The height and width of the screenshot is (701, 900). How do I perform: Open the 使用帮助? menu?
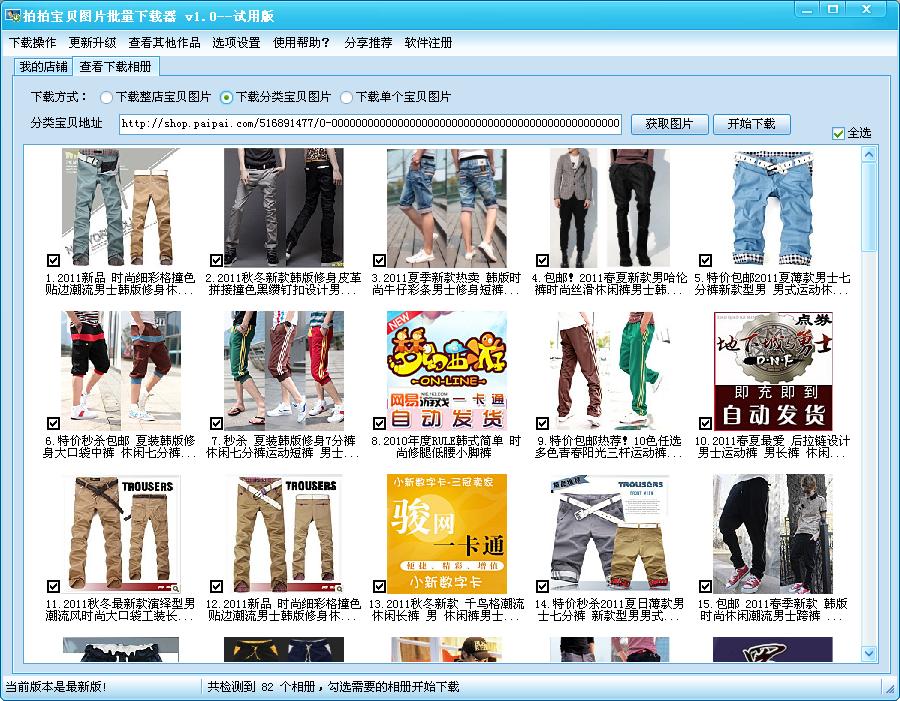(301, 42)
